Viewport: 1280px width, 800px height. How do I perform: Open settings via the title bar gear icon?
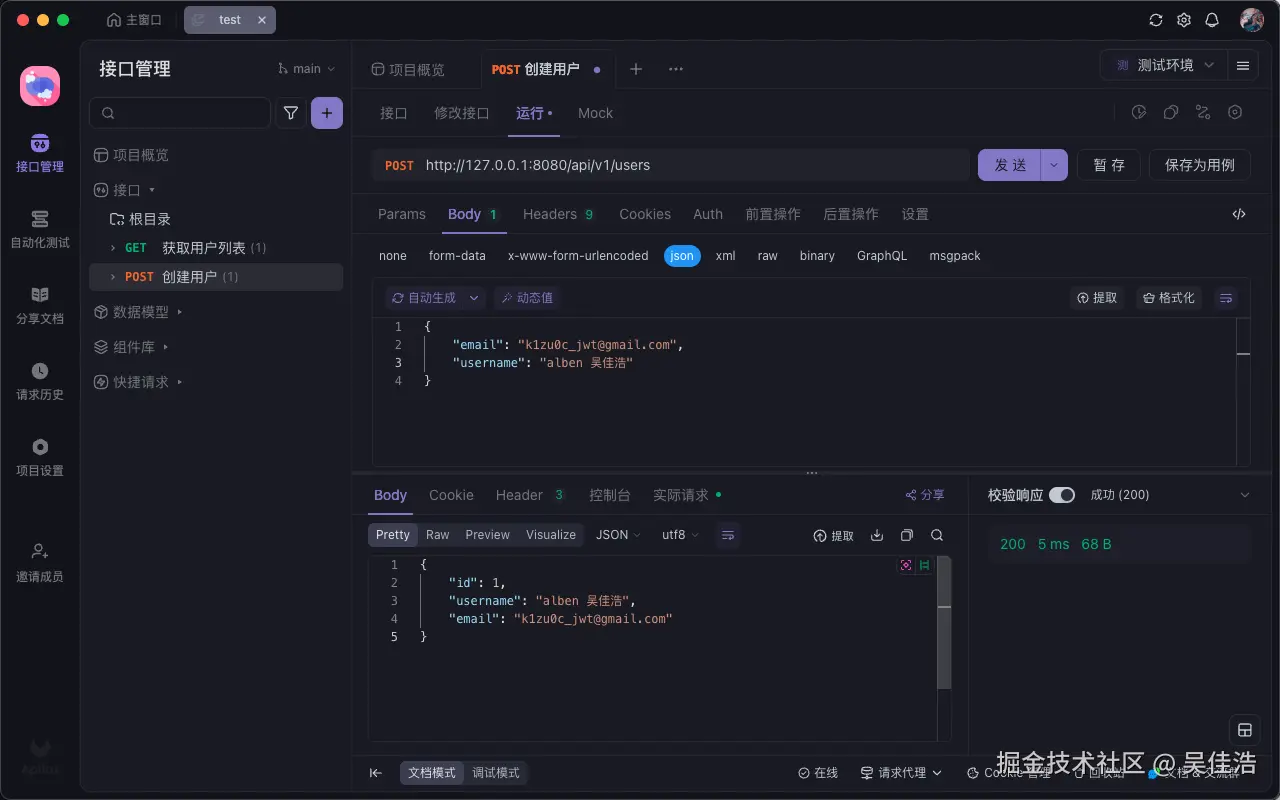click(1184, 20)
